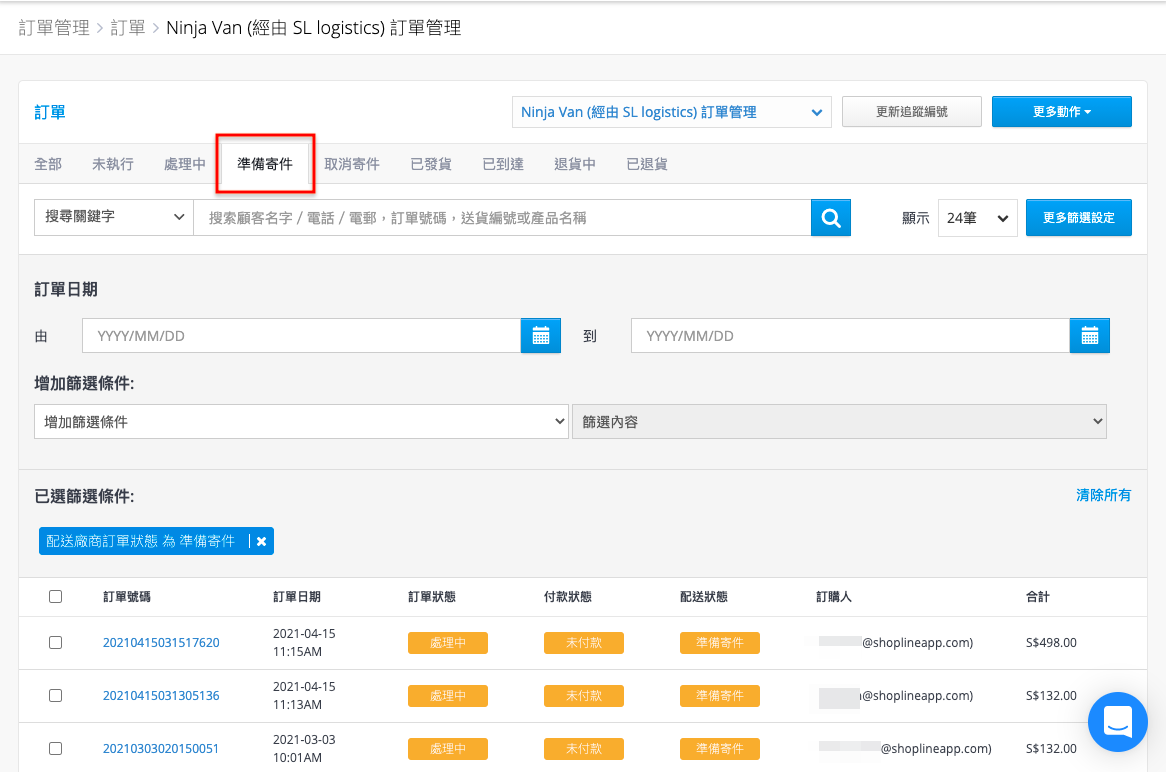Tick the select-all orders checkbox in the header
The height and width of the screenshot is (772, 1166).
tap(56, 596)
